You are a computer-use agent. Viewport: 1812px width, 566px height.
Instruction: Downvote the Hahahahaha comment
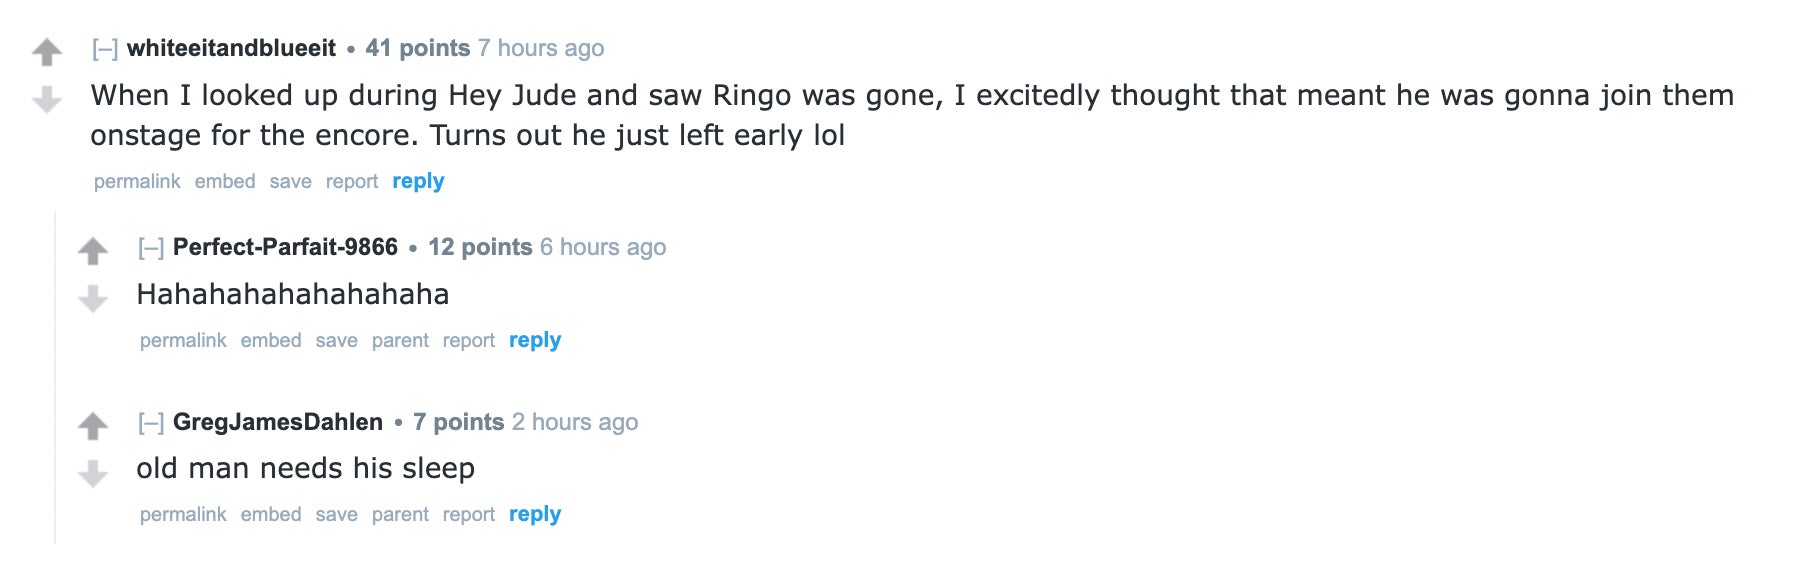tap(93, 299)
